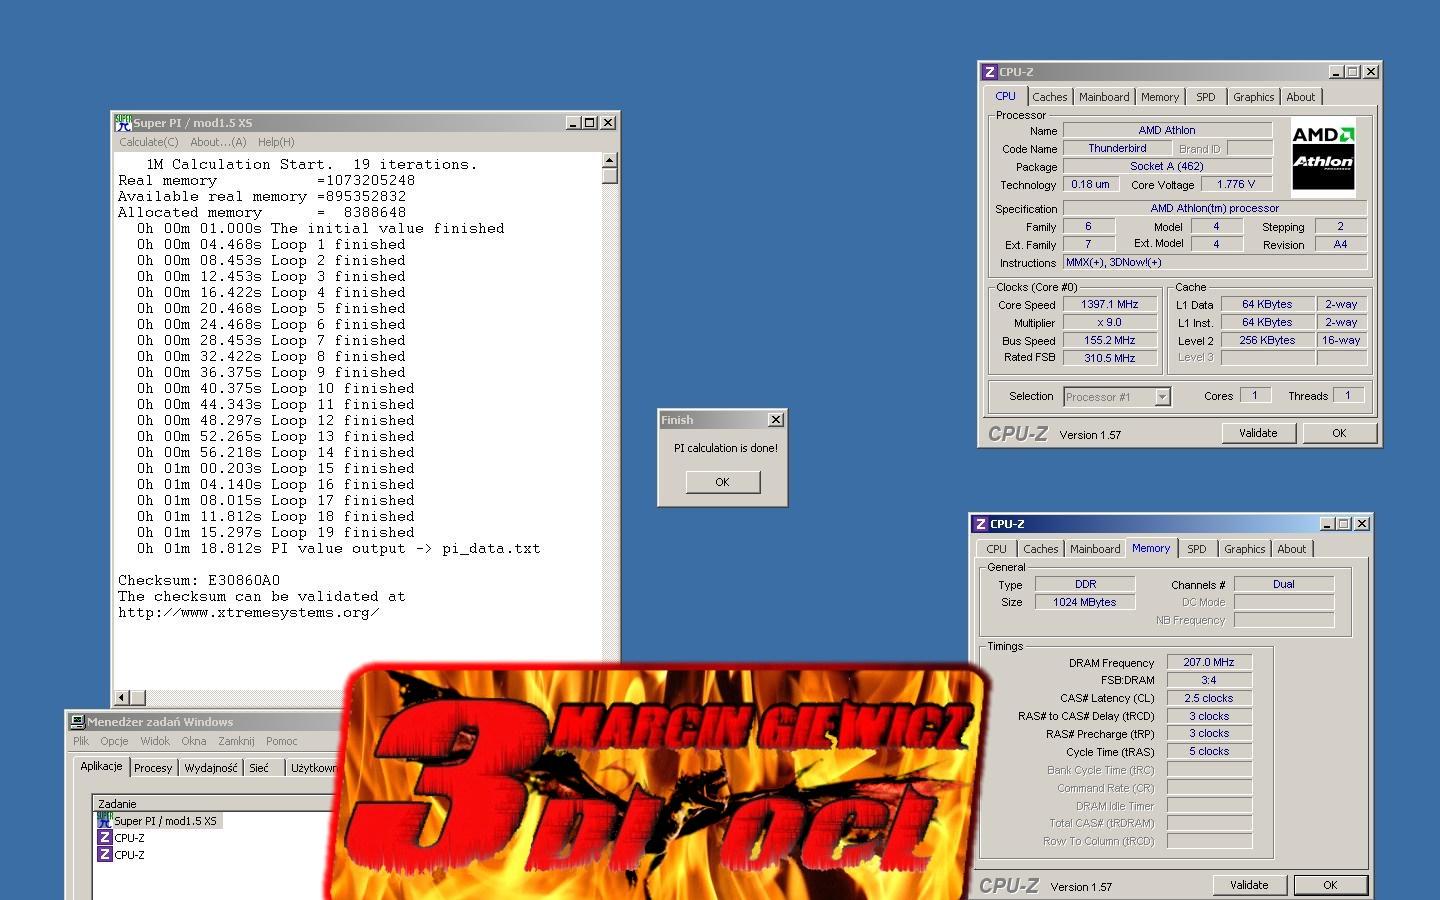
Task: Open the About...(A) menu in Super PI
Action: [x=218, y=142]
